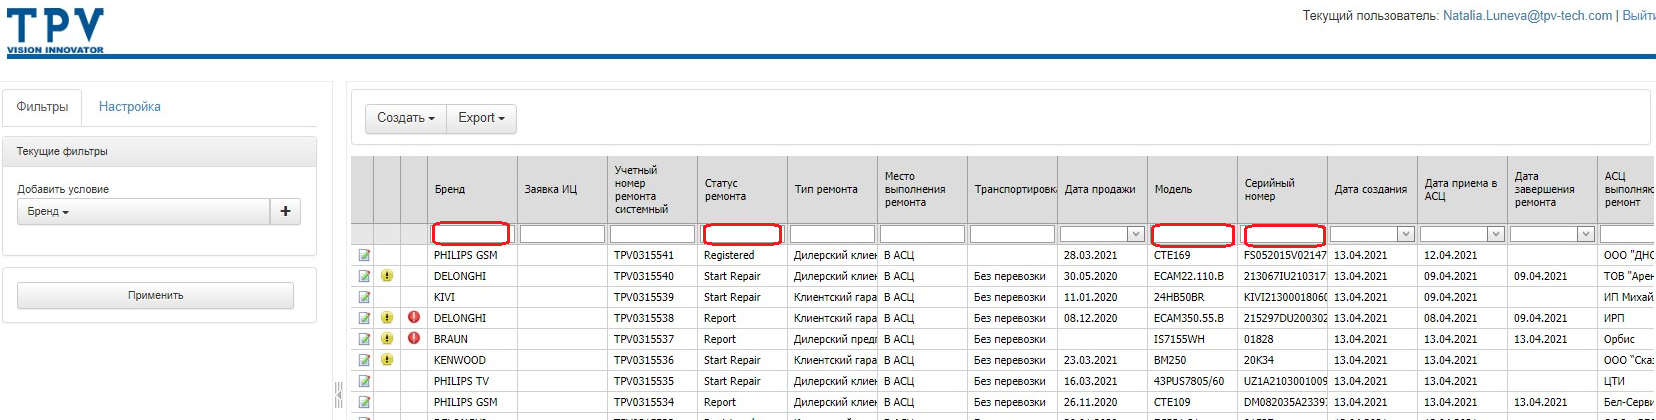Open Дата приема в АСЦ filter dropdown
1656x420 pixels.
tap(1495, 234)
